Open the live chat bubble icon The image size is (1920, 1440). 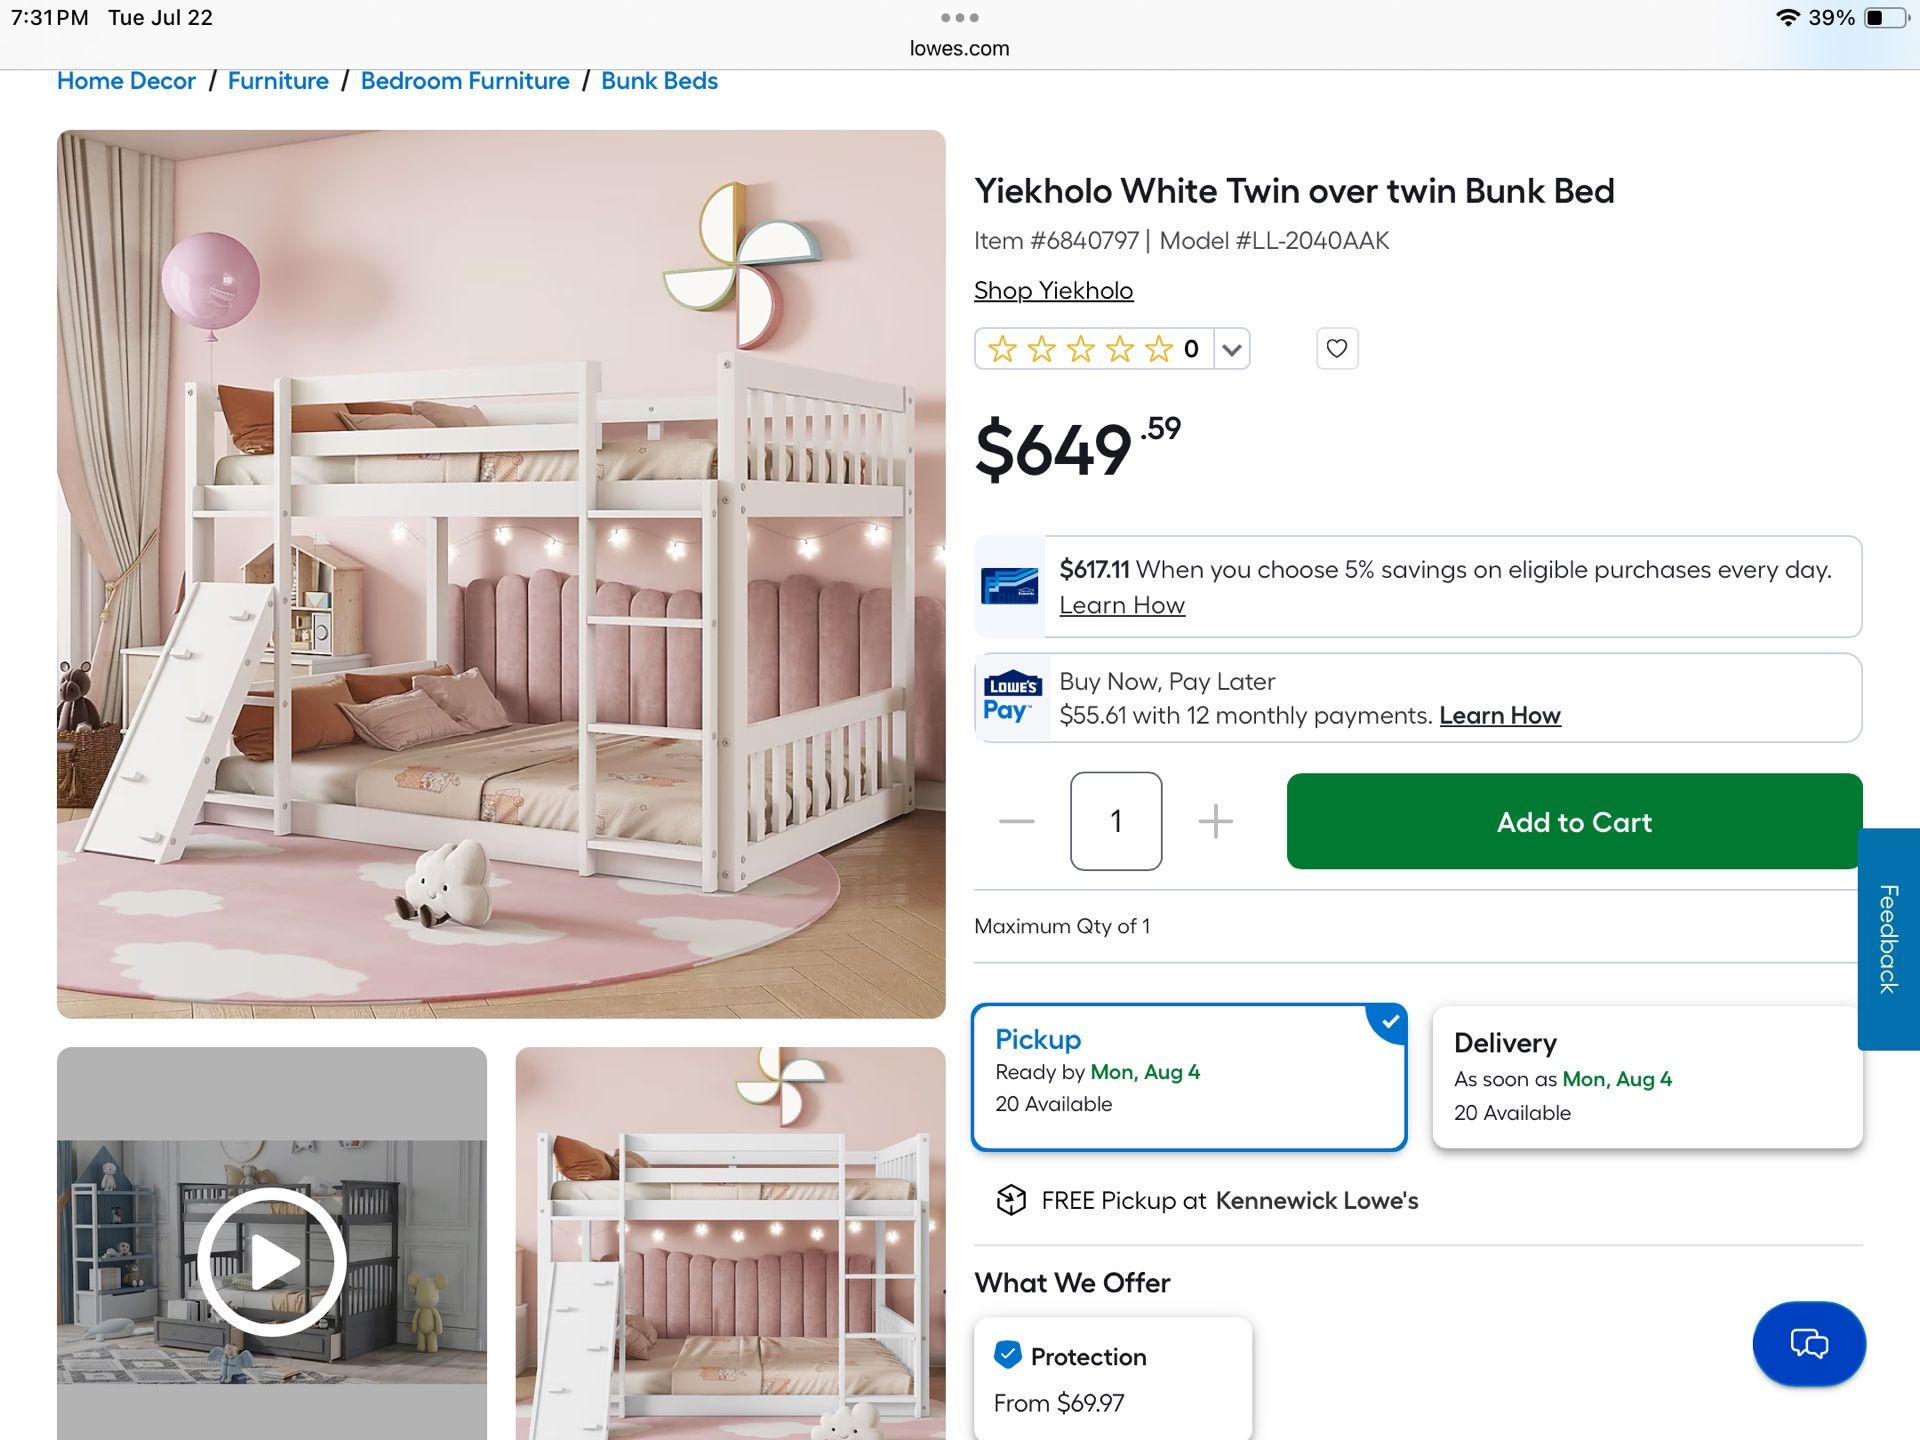pyautogui.click(x=1808, y=1343)
